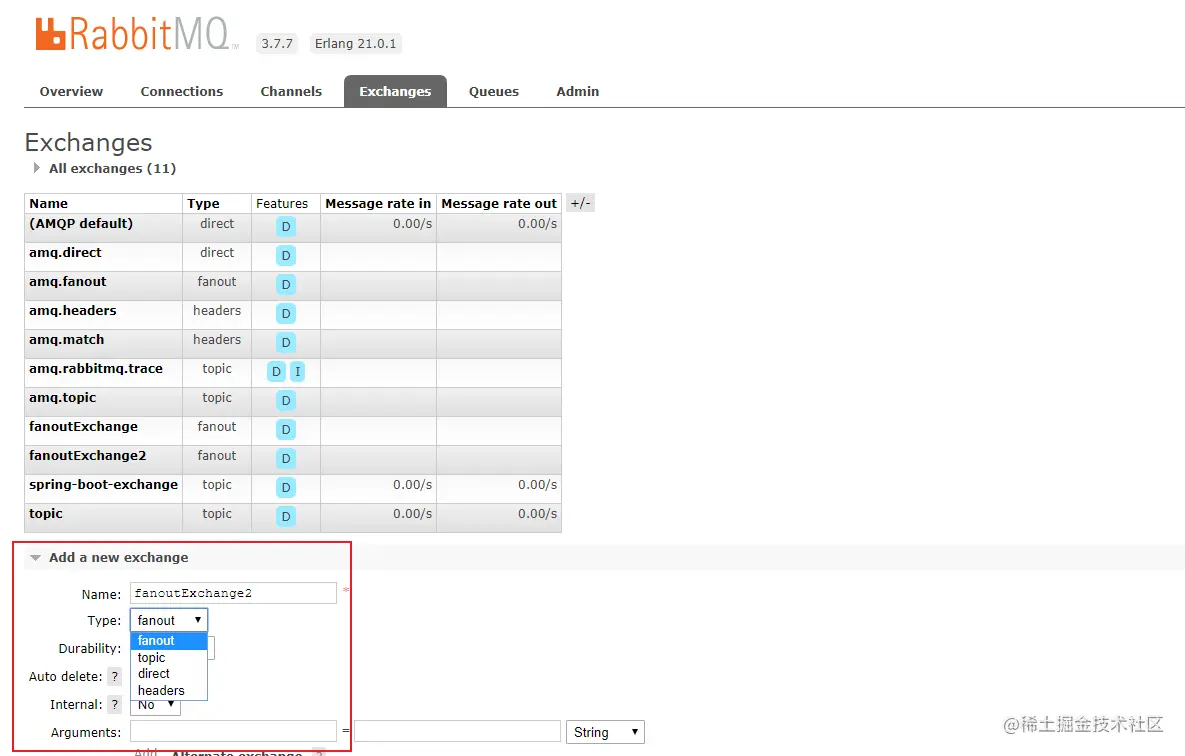
Task: Click the D durable badge for (AMQP default)
Action: click(286, 226)
